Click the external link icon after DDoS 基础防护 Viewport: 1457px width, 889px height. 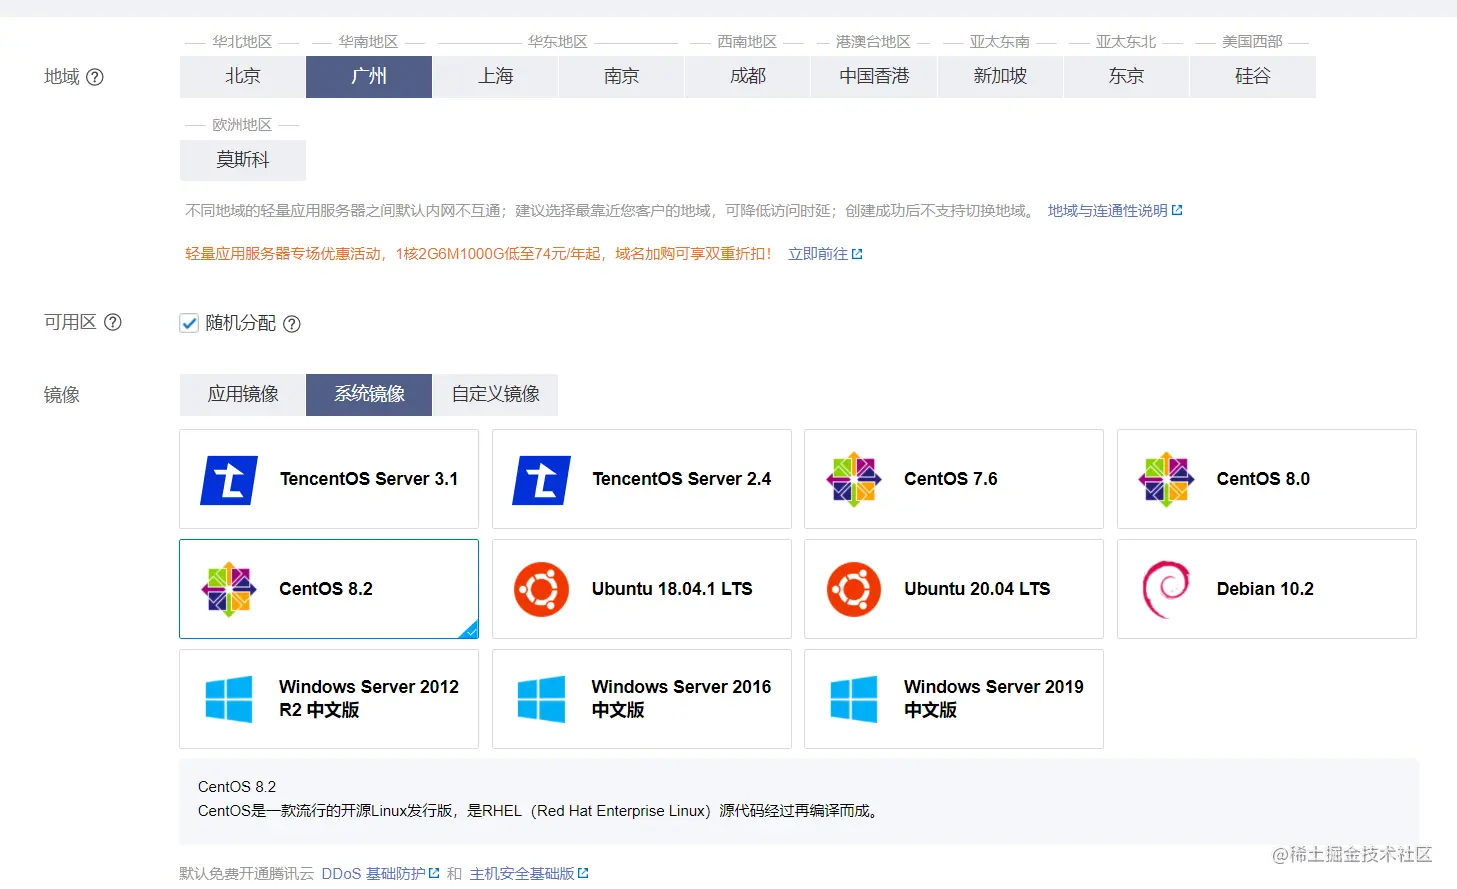434,873
